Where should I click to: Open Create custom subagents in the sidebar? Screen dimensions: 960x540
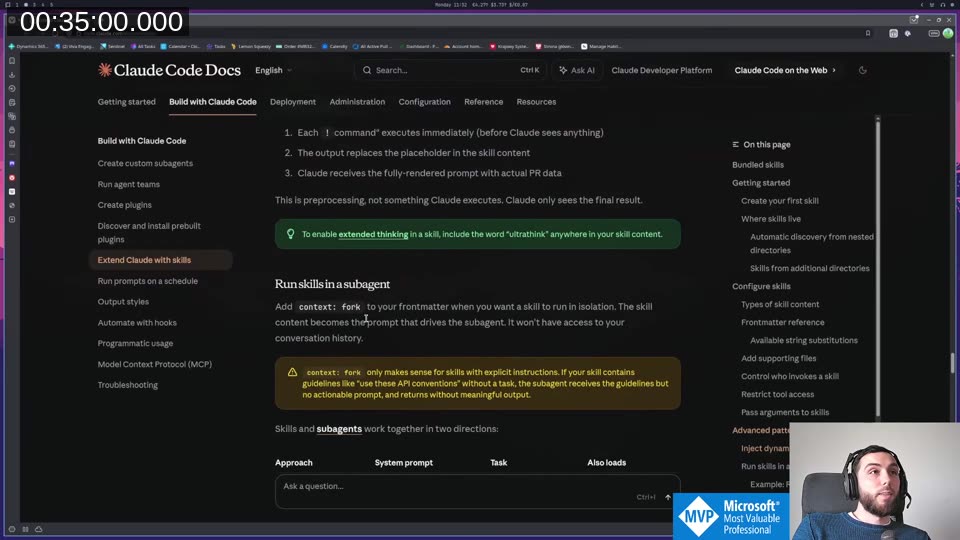pyautogui.click(x=145, y=163)
